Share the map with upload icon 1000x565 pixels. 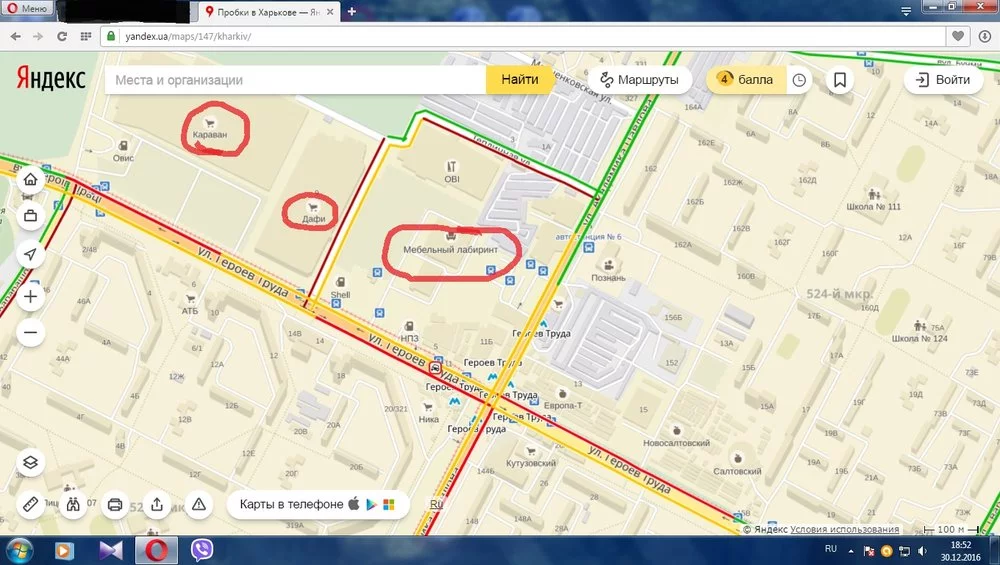coord(157,504)
